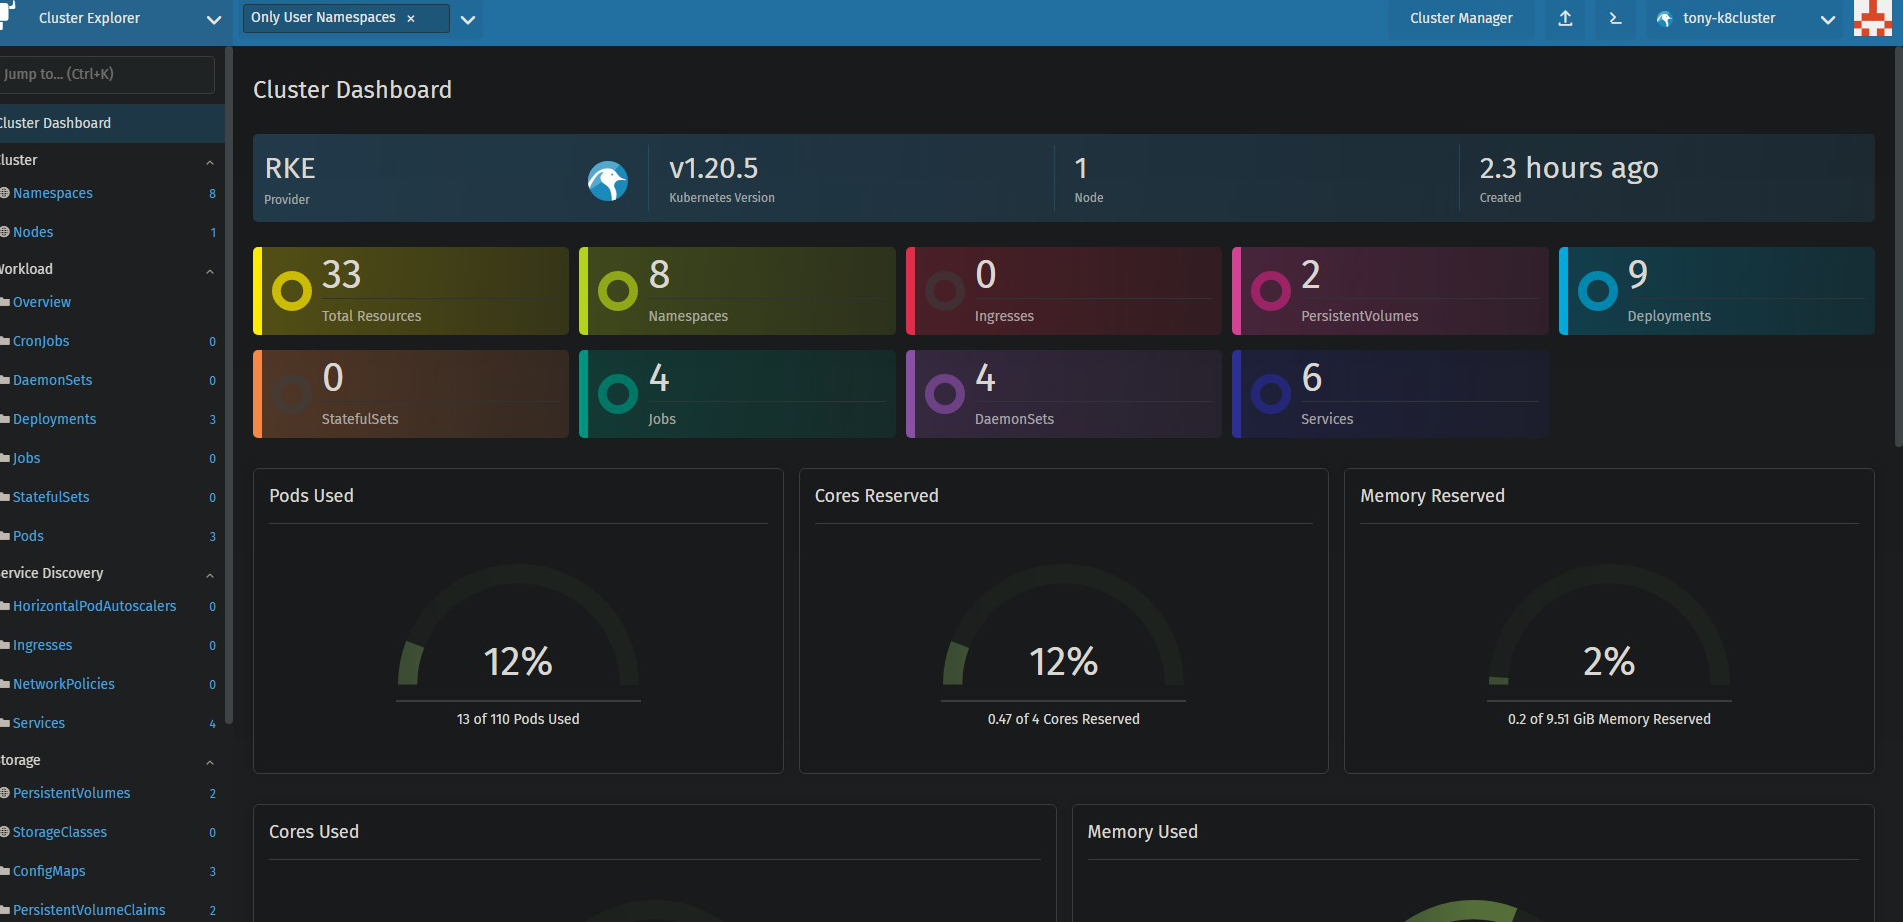Click the main page vertical scrollbar
The image size is (1903, 922).
coord(1899,246)
